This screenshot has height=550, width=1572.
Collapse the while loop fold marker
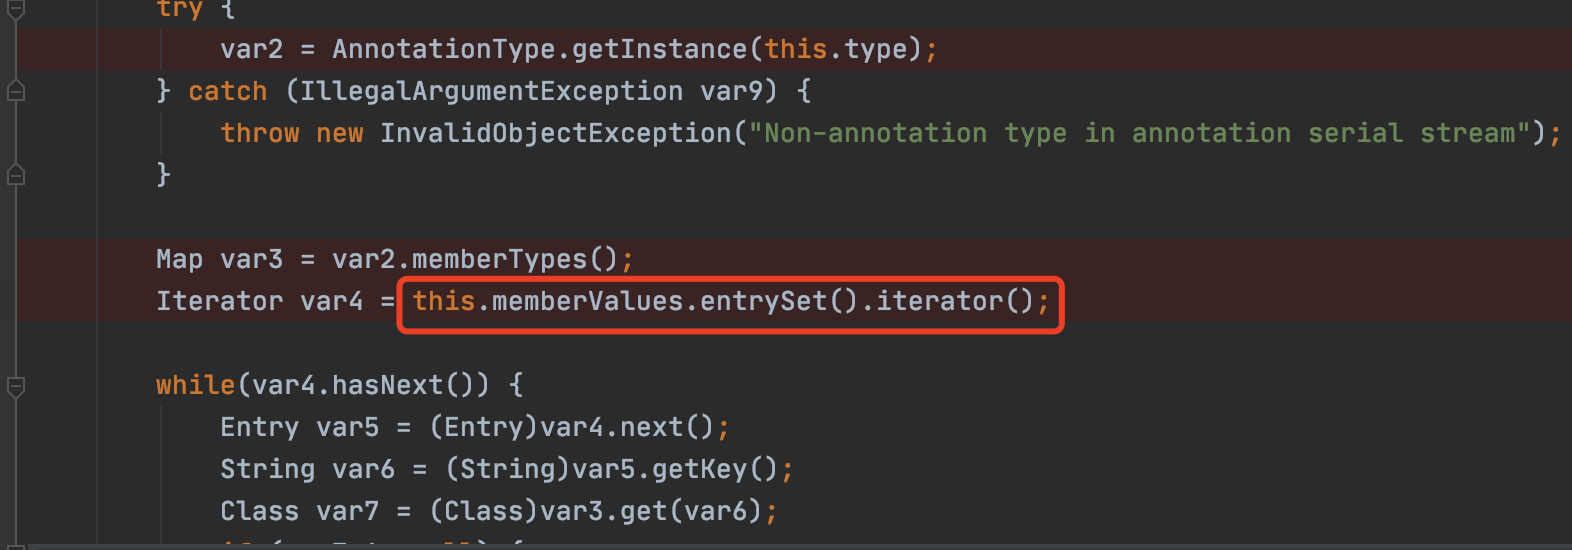(x=16, y=385)
